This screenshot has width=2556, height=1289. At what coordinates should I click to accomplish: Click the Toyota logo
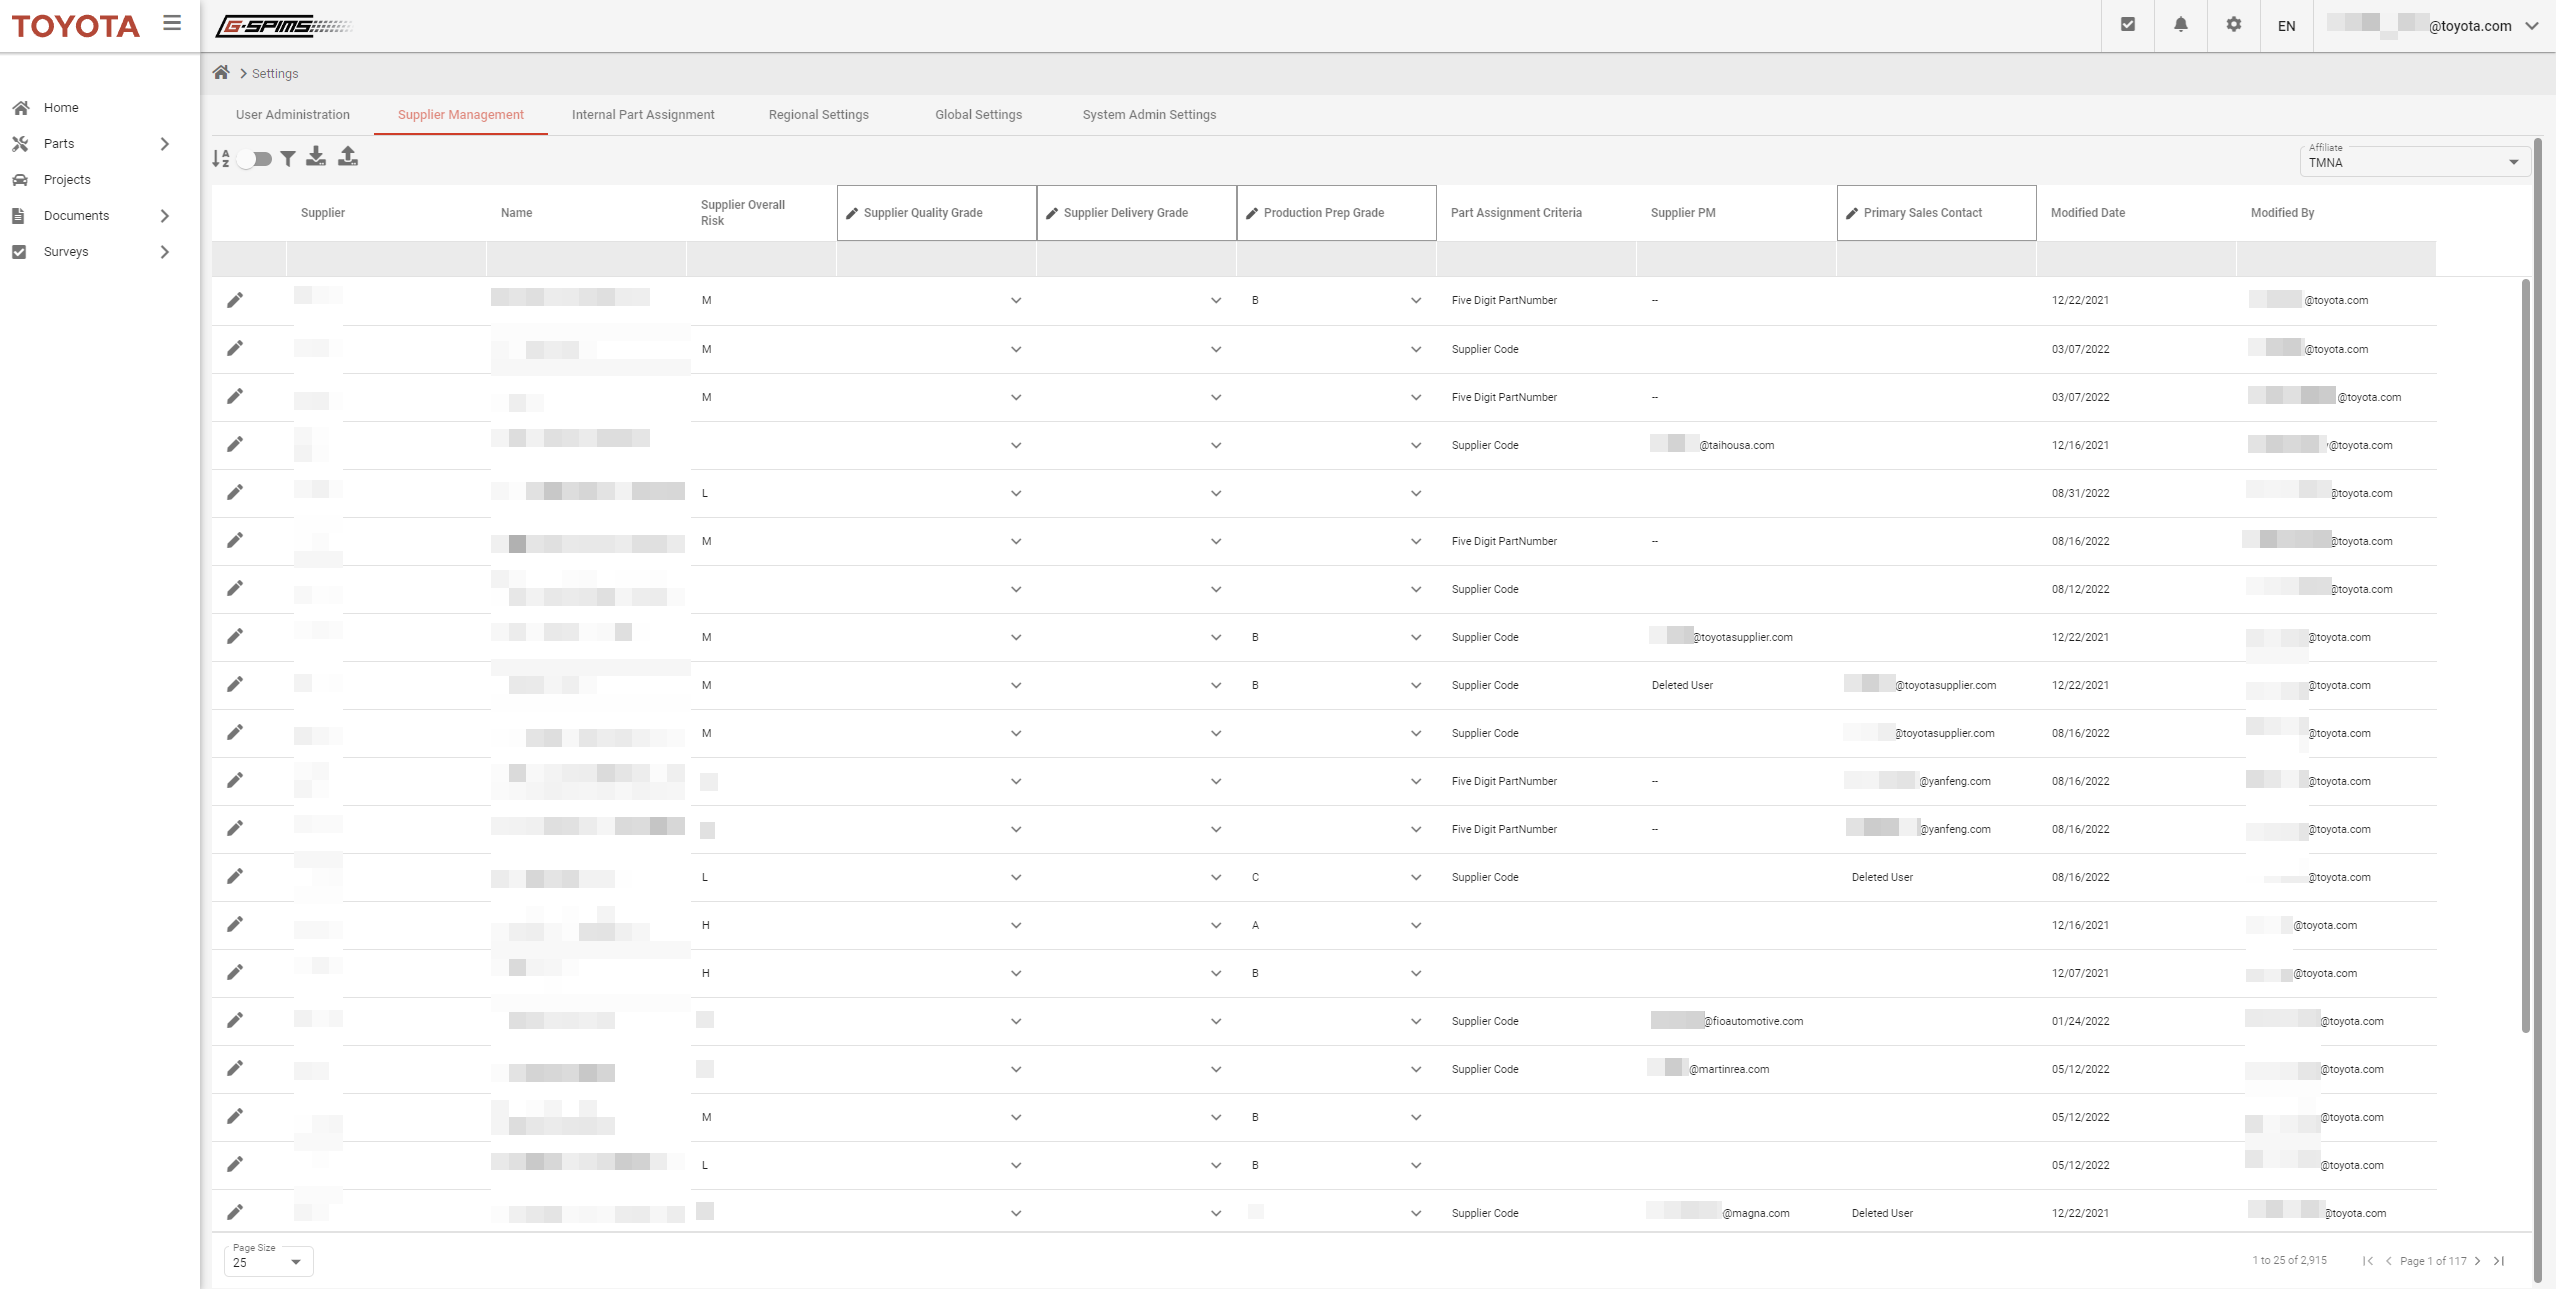[x=75, y=26]
